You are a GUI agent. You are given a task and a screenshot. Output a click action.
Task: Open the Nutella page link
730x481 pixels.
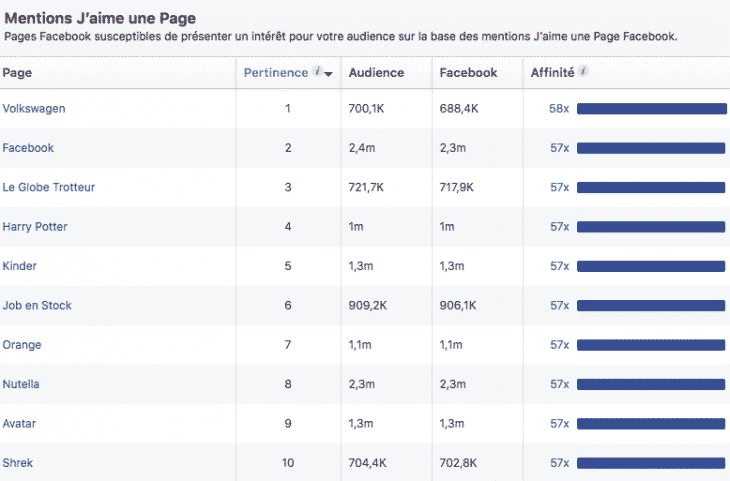(22, 384)
